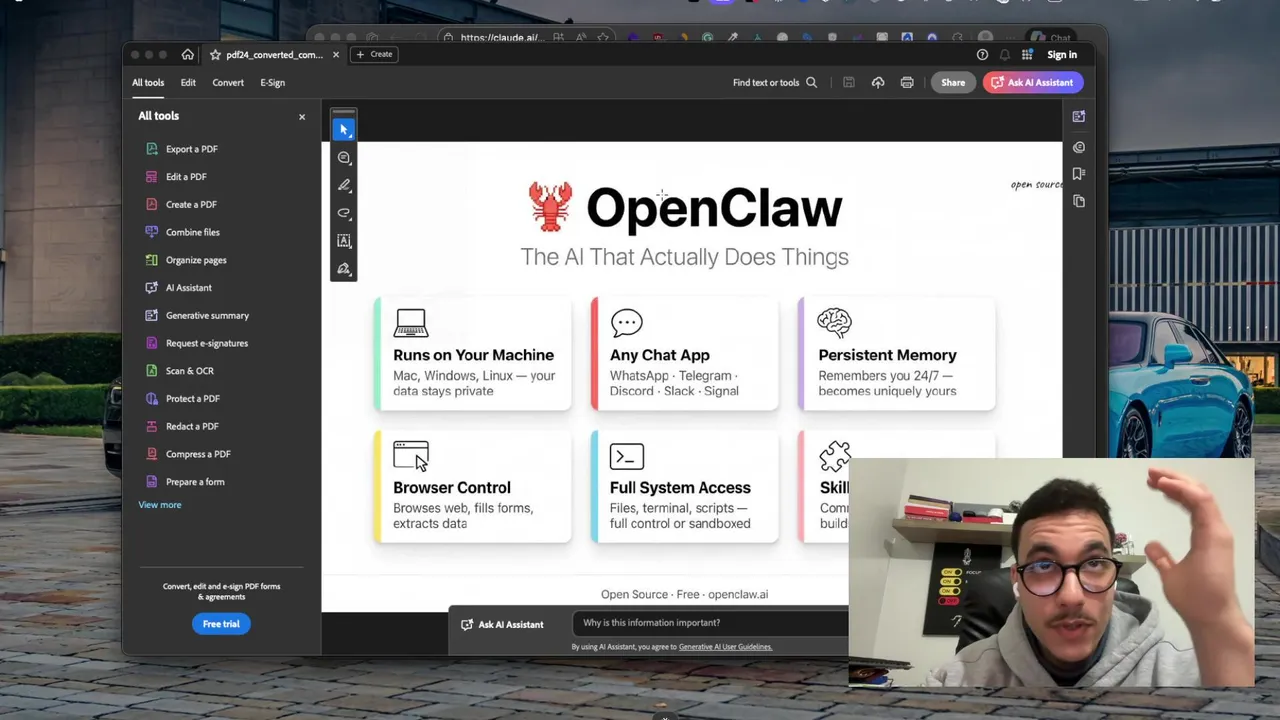
Task: Open the E-Sign menu
Action: tap(273, 83)
